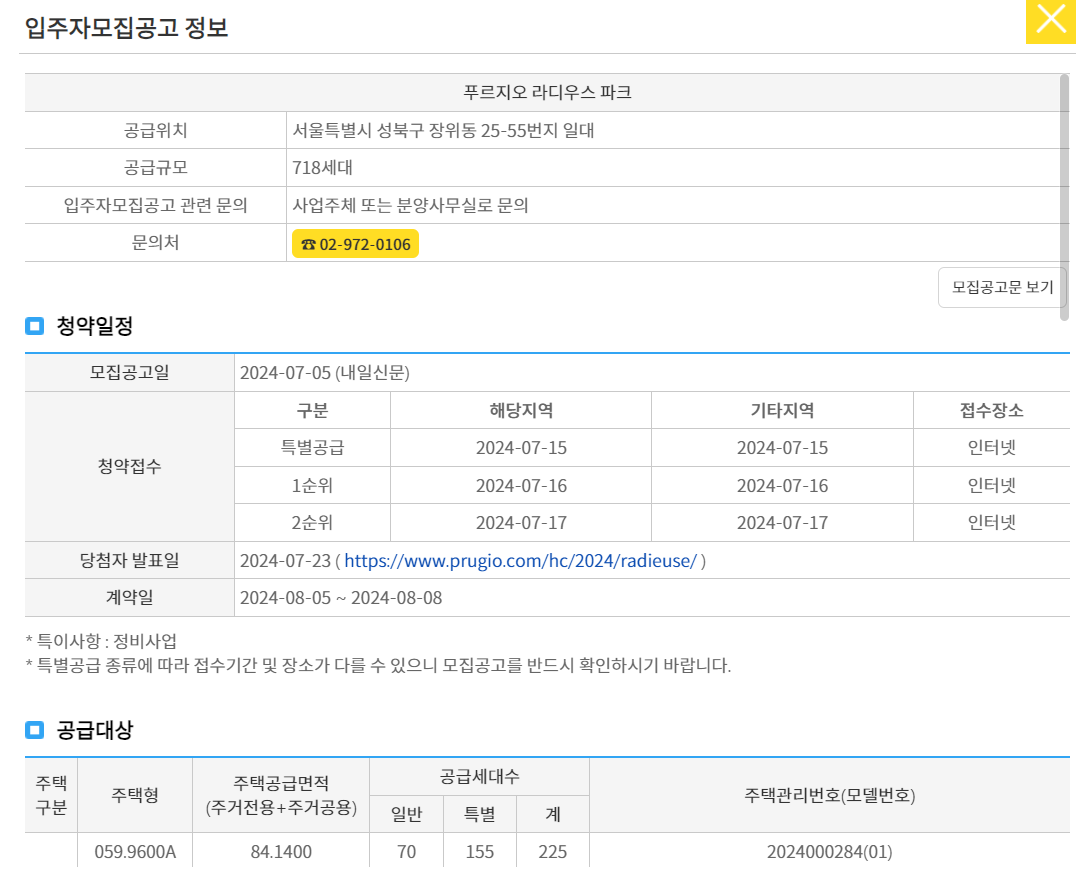Click the 당첨자 발표일 row label
Image resolution: width=1086 pixels, height=877 pixels.
point(129,560)
